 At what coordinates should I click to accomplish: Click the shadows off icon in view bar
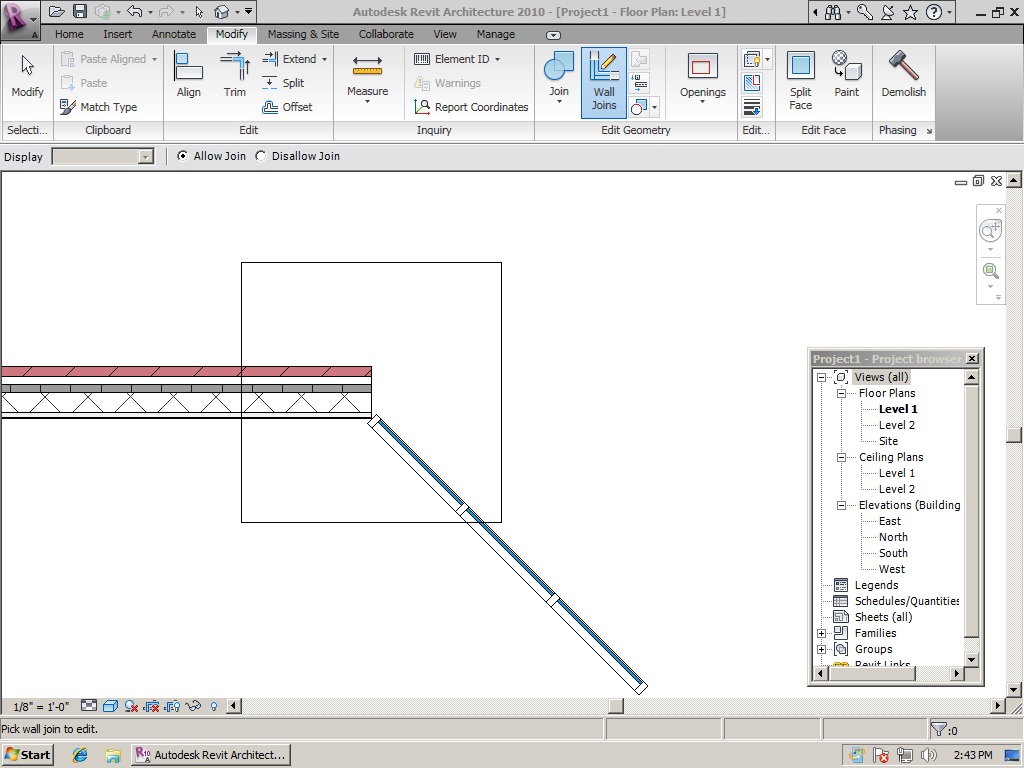coord(131,706)
